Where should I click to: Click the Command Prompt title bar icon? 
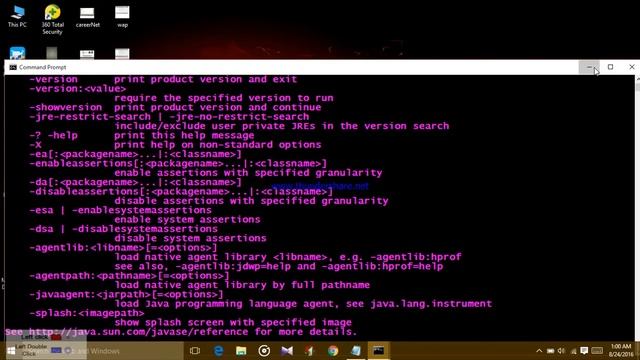[x=13, y=67]
